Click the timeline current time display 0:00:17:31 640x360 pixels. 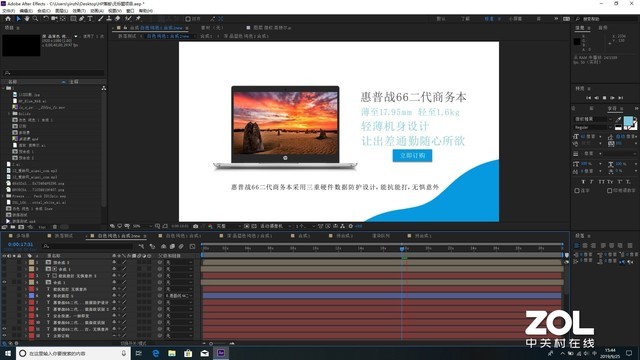[x=20, y=244]
